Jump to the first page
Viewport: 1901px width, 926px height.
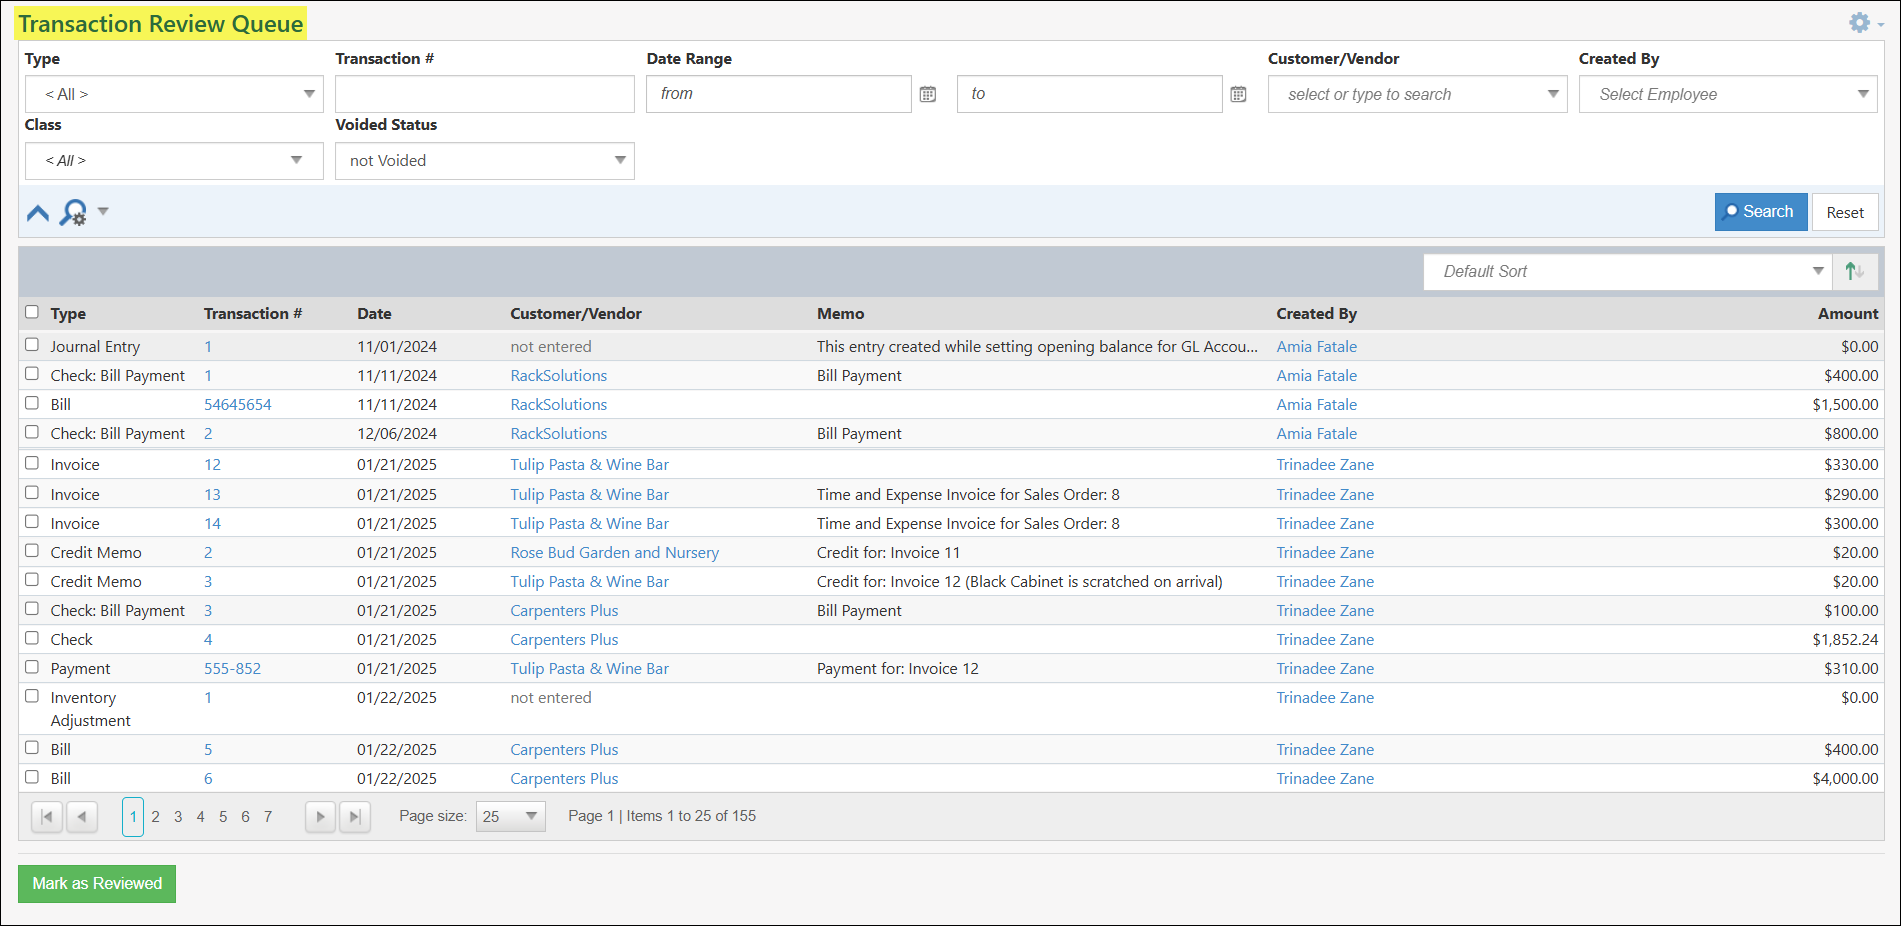[x=46, y=816]
